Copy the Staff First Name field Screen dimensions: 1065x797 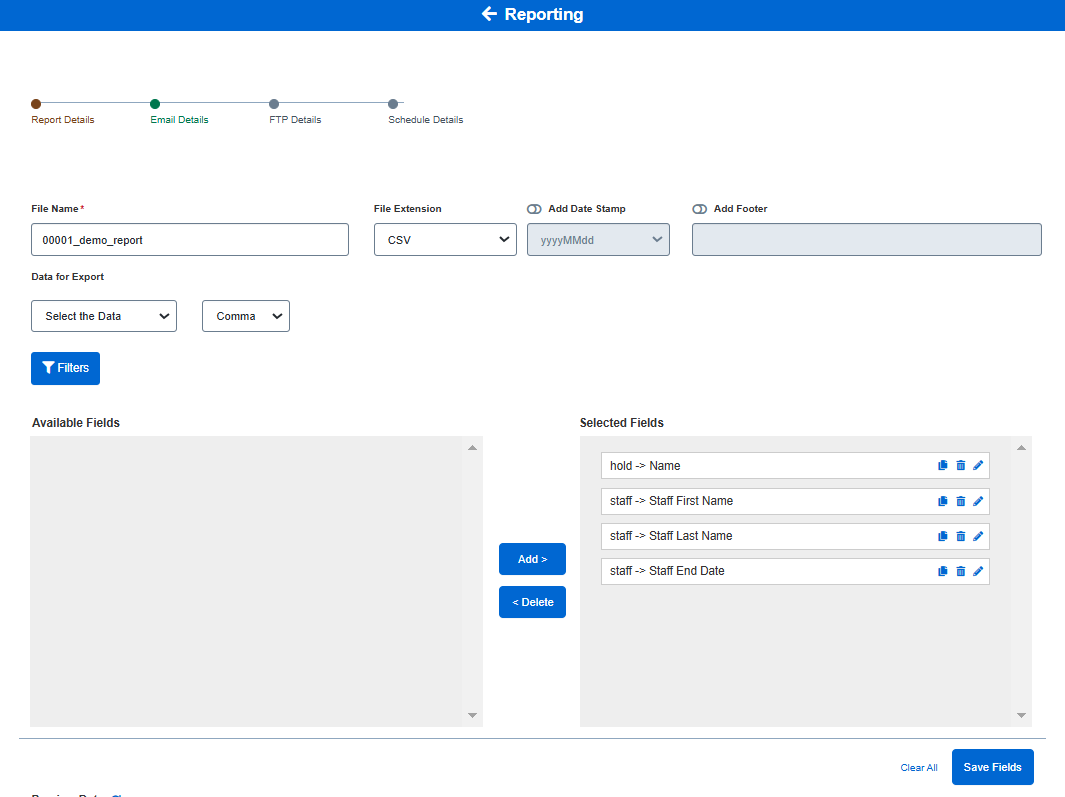click(943, 501)
